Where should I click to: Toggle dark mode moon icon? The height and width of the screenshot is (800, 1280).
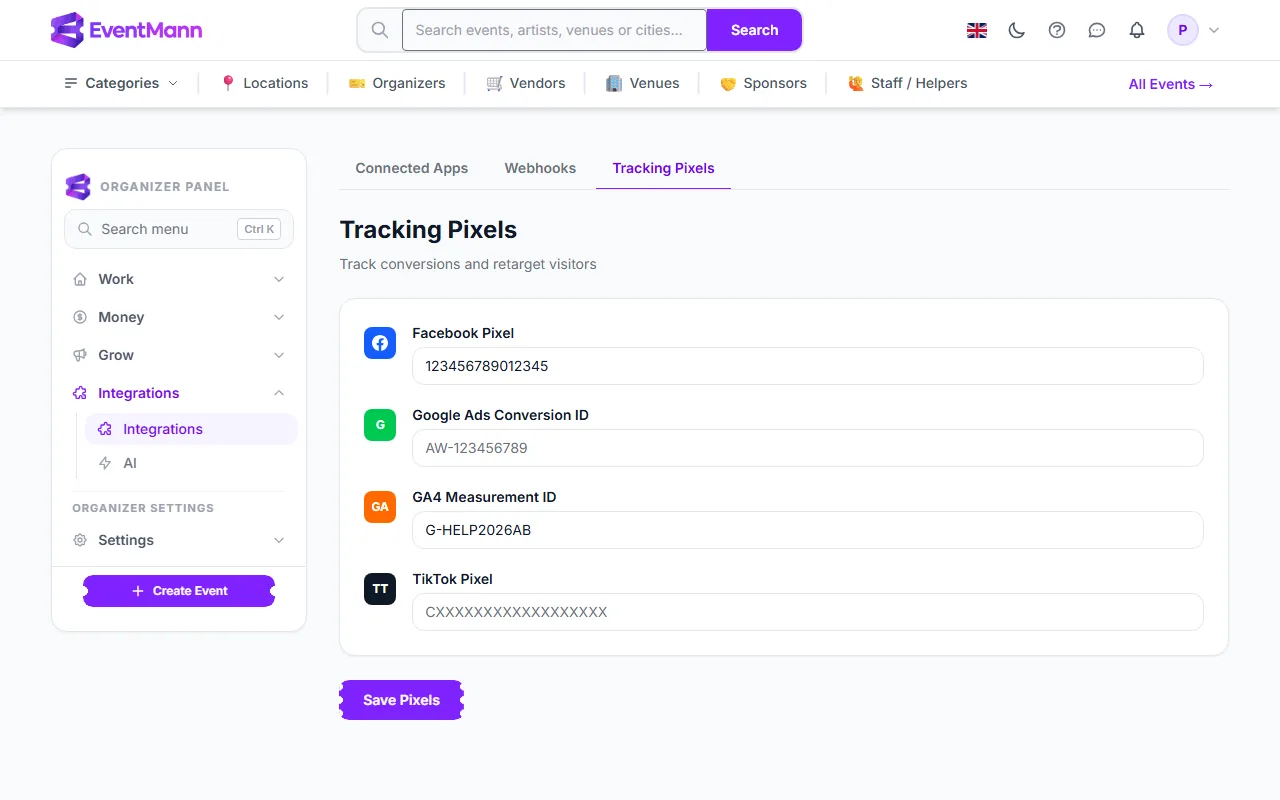1017,30
